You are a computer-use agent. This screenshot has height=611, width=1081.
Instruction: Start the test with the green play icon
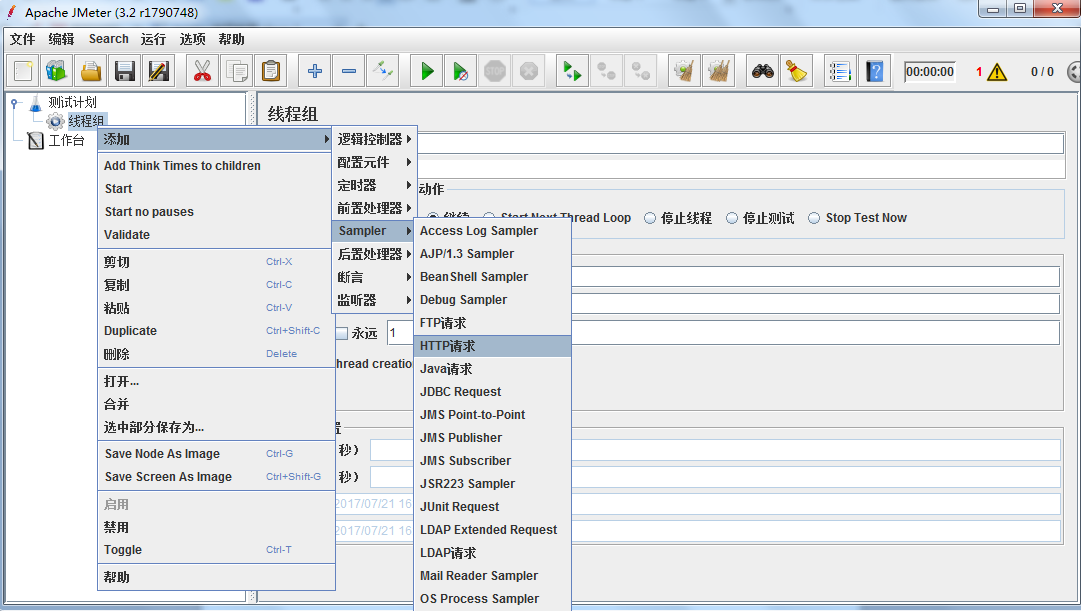(x=427, y=71)
